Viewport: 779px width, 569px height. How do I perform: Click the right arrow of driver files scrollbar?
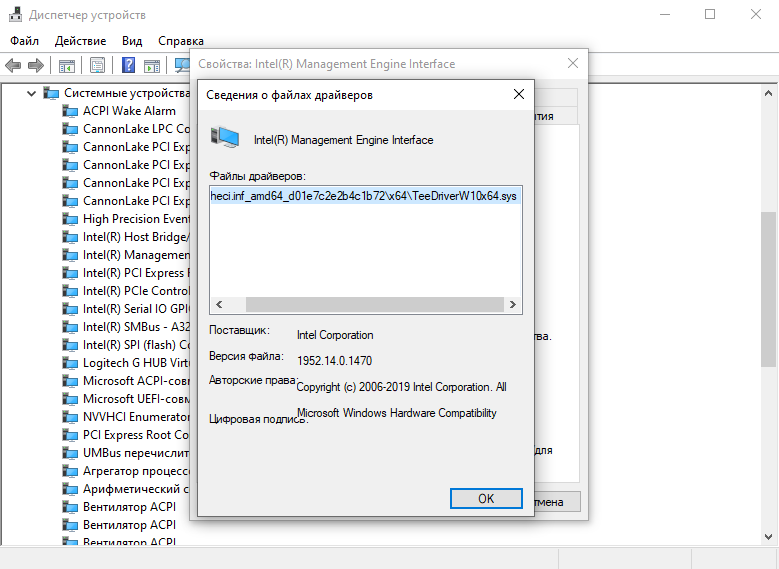[x=513, y=305]
